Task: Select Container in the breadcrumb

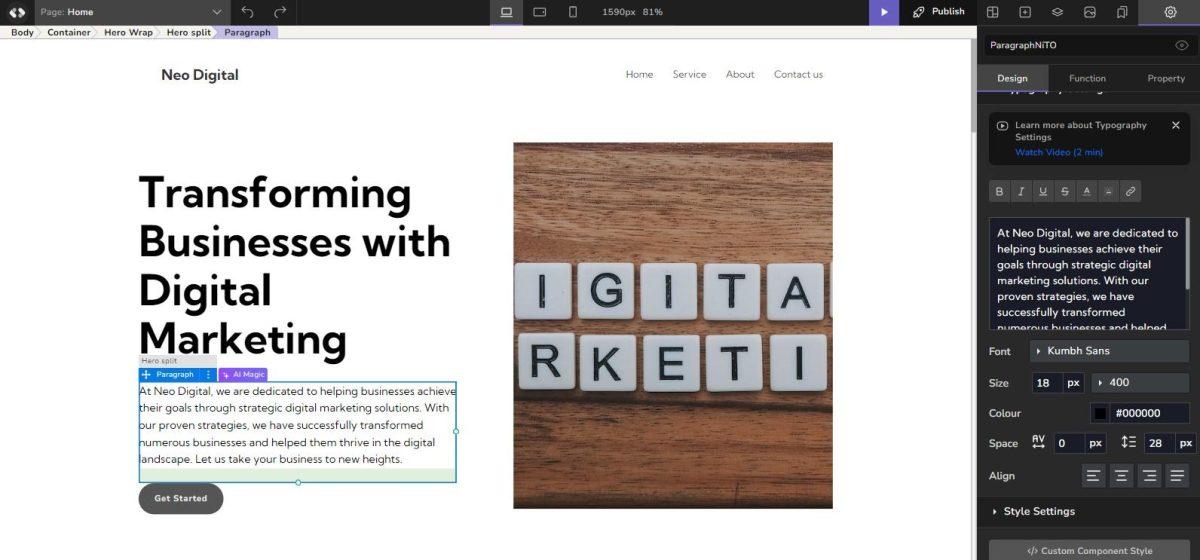Action: (x=68, y=32)
